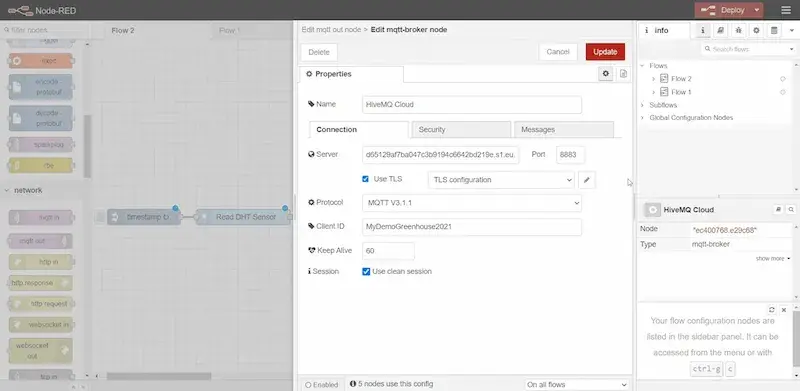This screenshot has width=800, height=391.
Task: Click the show more link
Action: click(x=773, y=259)
